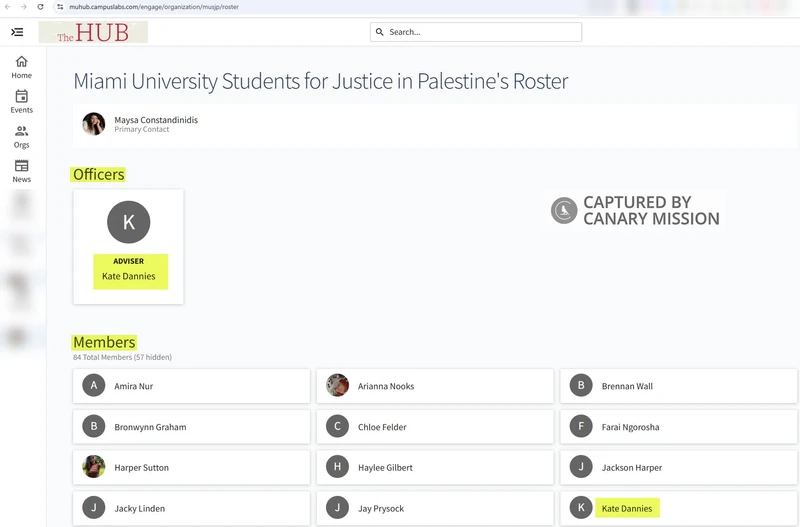Image resolution: width=800 pixels, height=527 pixels.
Task: Open member Farai Ngorosha
Action: coord(679,427)
